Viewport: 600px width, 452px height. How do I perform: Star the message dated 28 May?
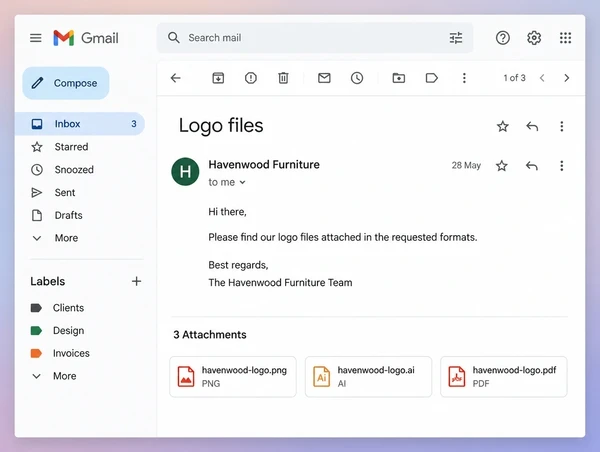click(x=502, y=166)
